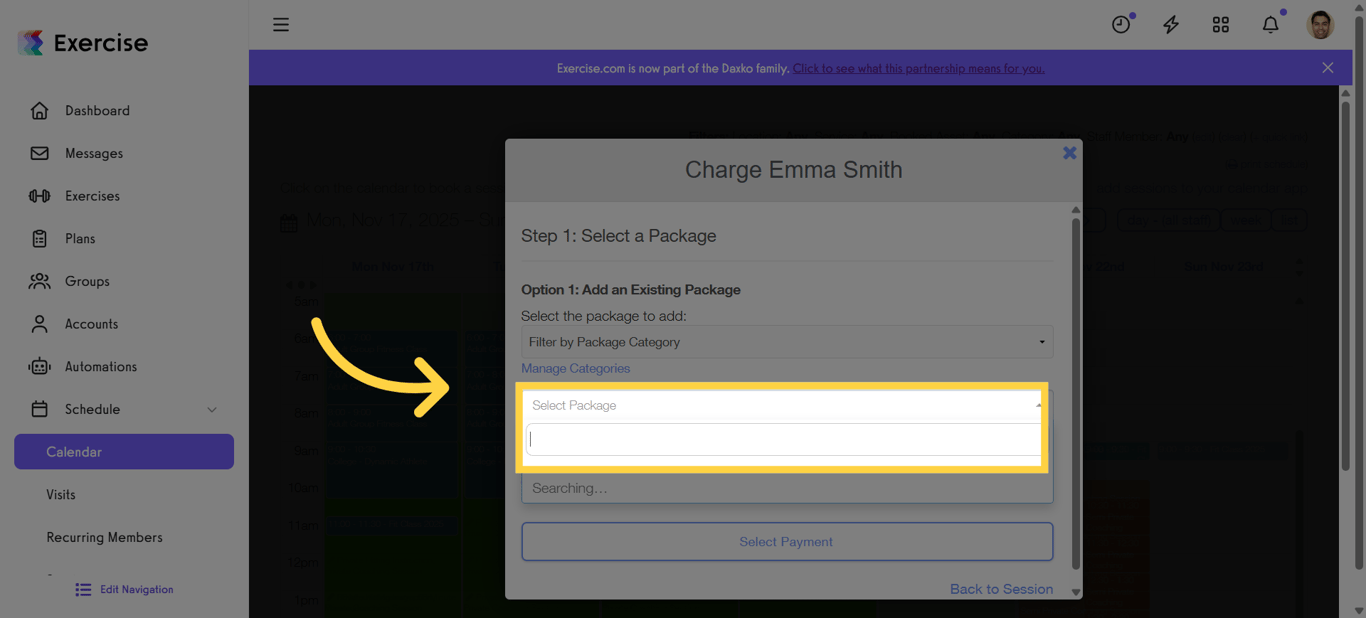1366x618 pixels.
Task: Click the clock history icon
Action: (1120, 24)
